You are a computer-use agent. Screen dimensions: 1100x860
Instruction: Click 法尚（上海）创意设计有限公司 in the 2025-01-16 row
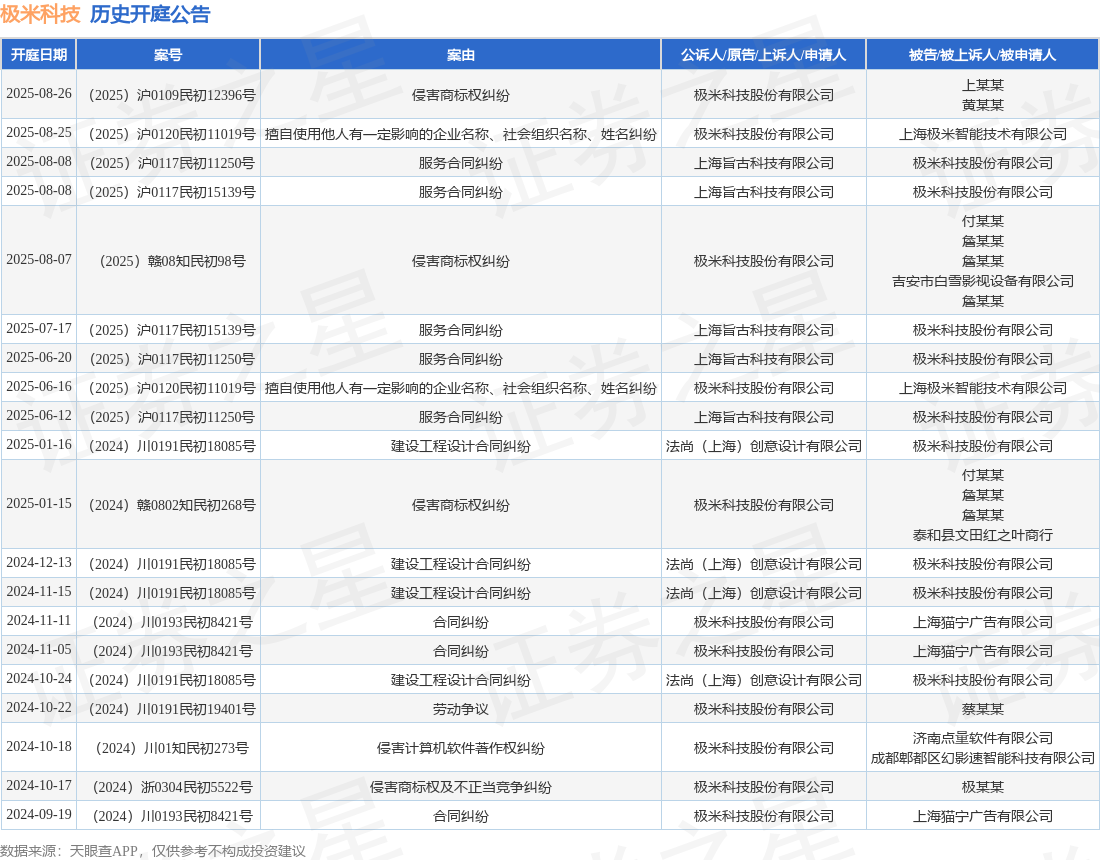(x=763, y=446)
